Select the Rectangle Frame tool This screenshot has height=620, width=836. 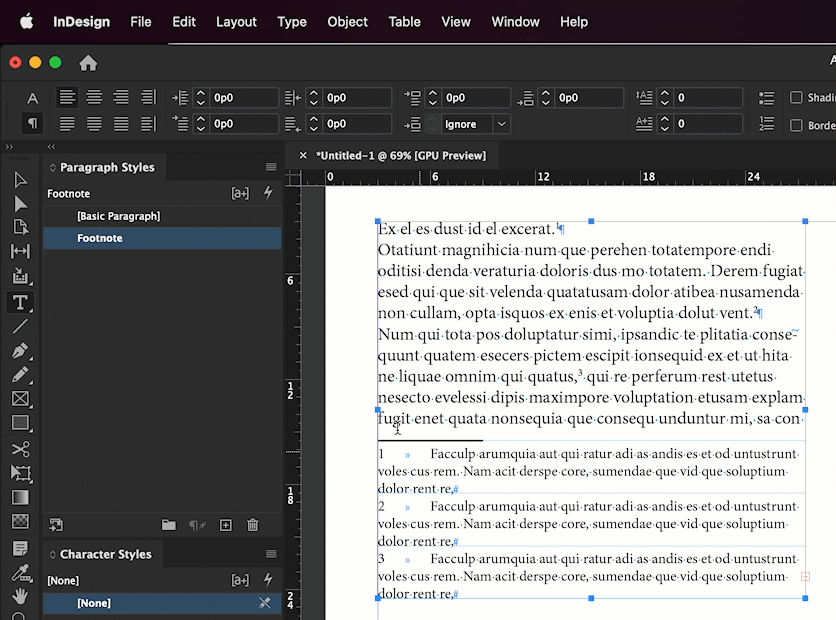click(x=20, y=398)
